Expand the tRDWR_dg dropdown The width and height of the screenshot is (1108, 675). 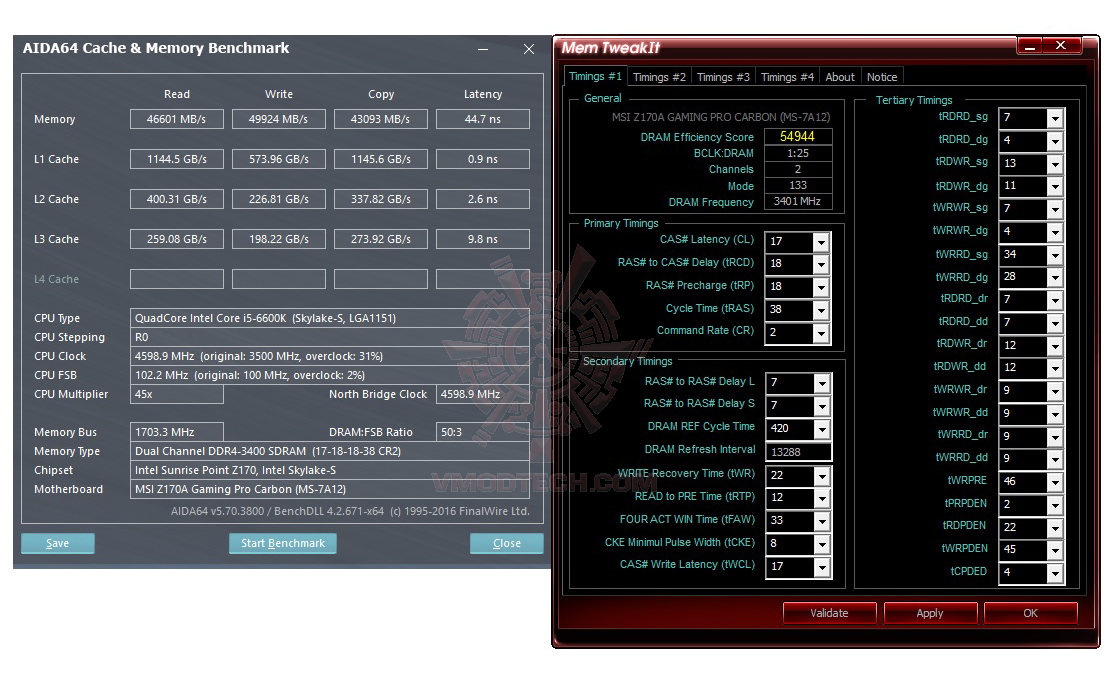coord(1055,187)
